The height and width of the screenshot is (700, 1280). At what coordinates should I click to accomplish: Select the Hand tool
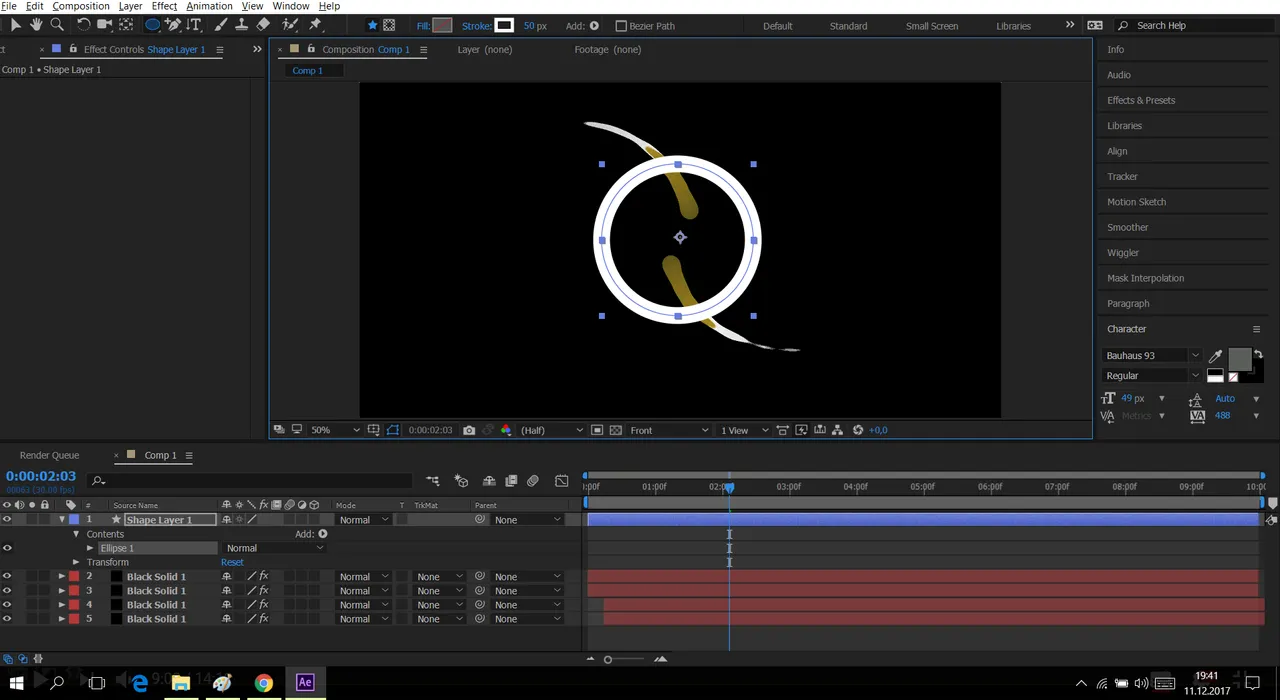pos(36,25)
